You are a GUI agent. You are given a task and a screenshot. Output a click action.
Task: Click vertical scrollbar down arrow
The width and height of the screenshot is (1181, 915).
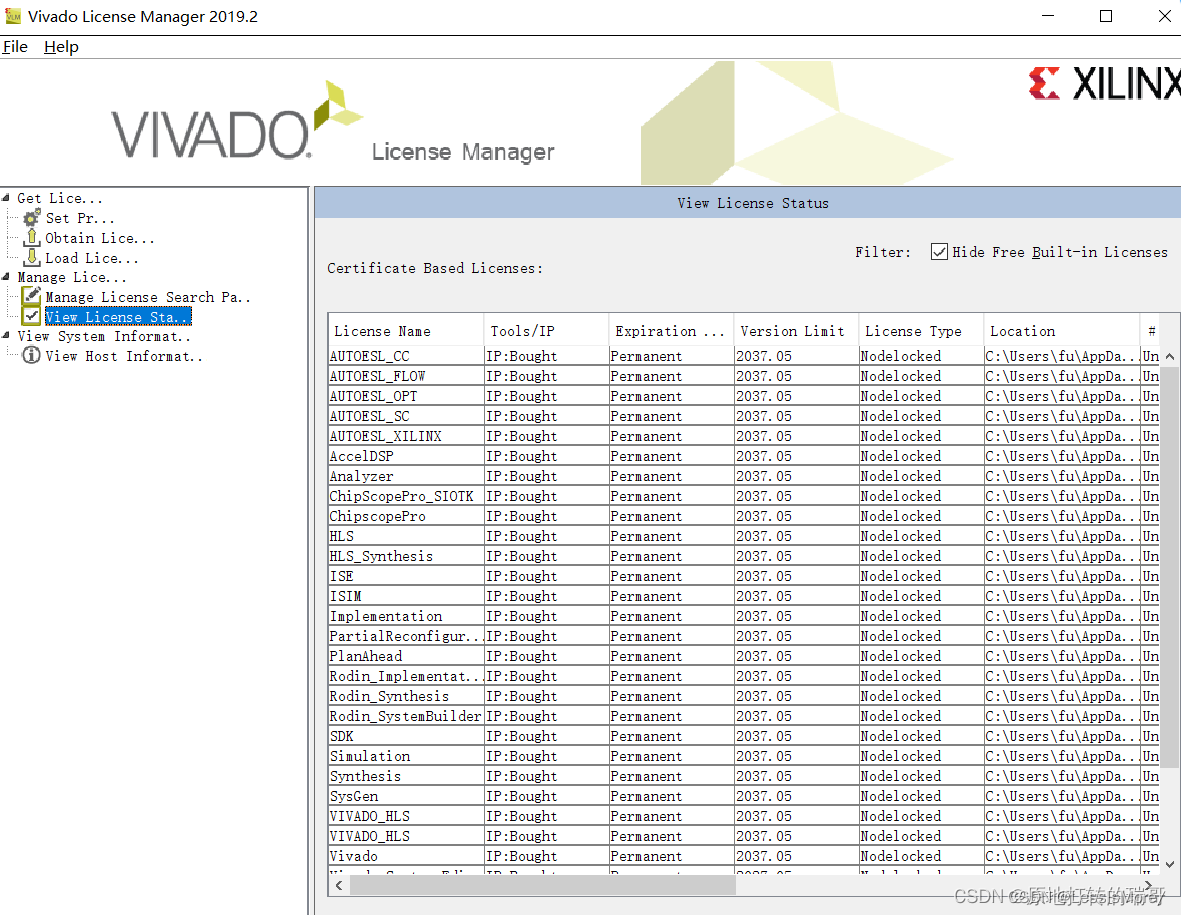coord(1170,865)
